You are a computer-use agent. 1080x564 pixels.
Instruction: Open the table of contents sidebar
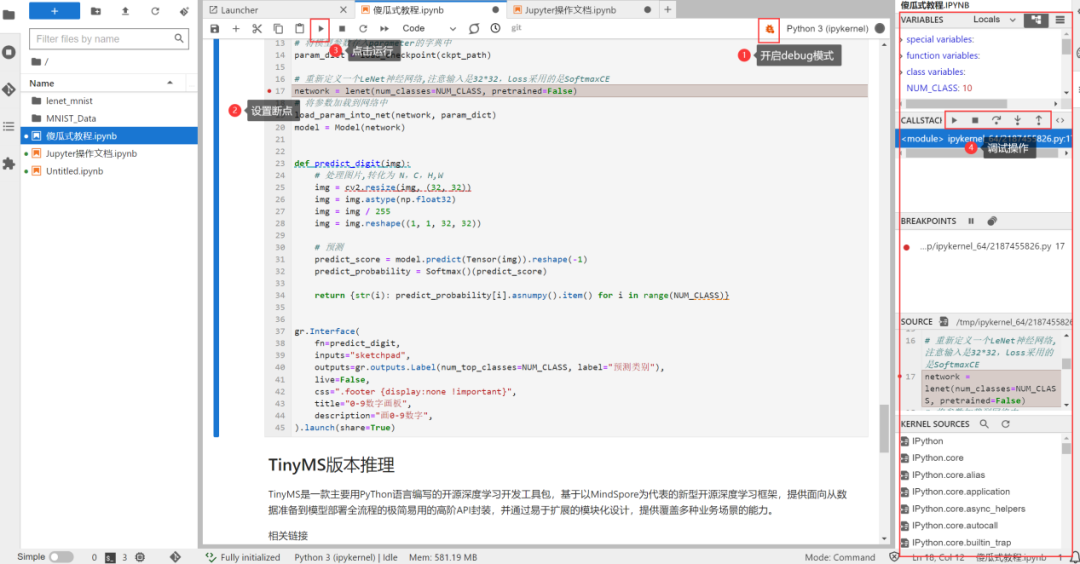point(9,127)
